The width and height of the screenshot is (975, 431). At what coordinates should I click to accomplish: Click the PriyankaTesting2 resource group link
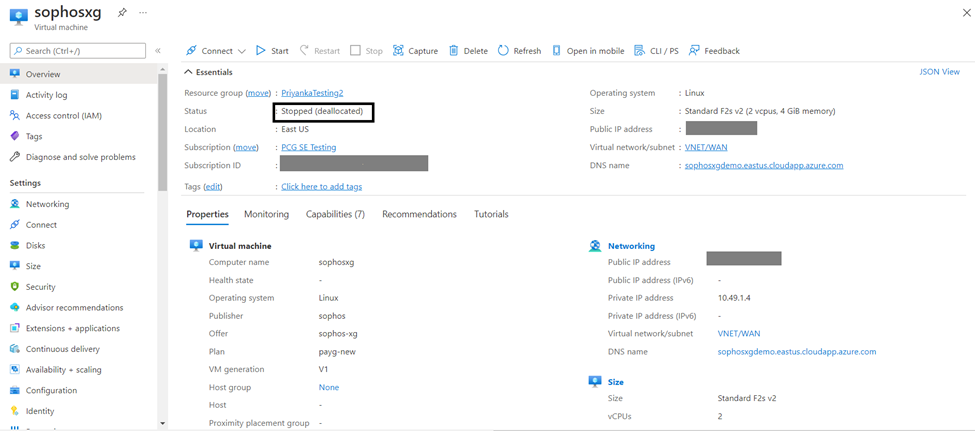pyautogui.click(x=312, y=93)
